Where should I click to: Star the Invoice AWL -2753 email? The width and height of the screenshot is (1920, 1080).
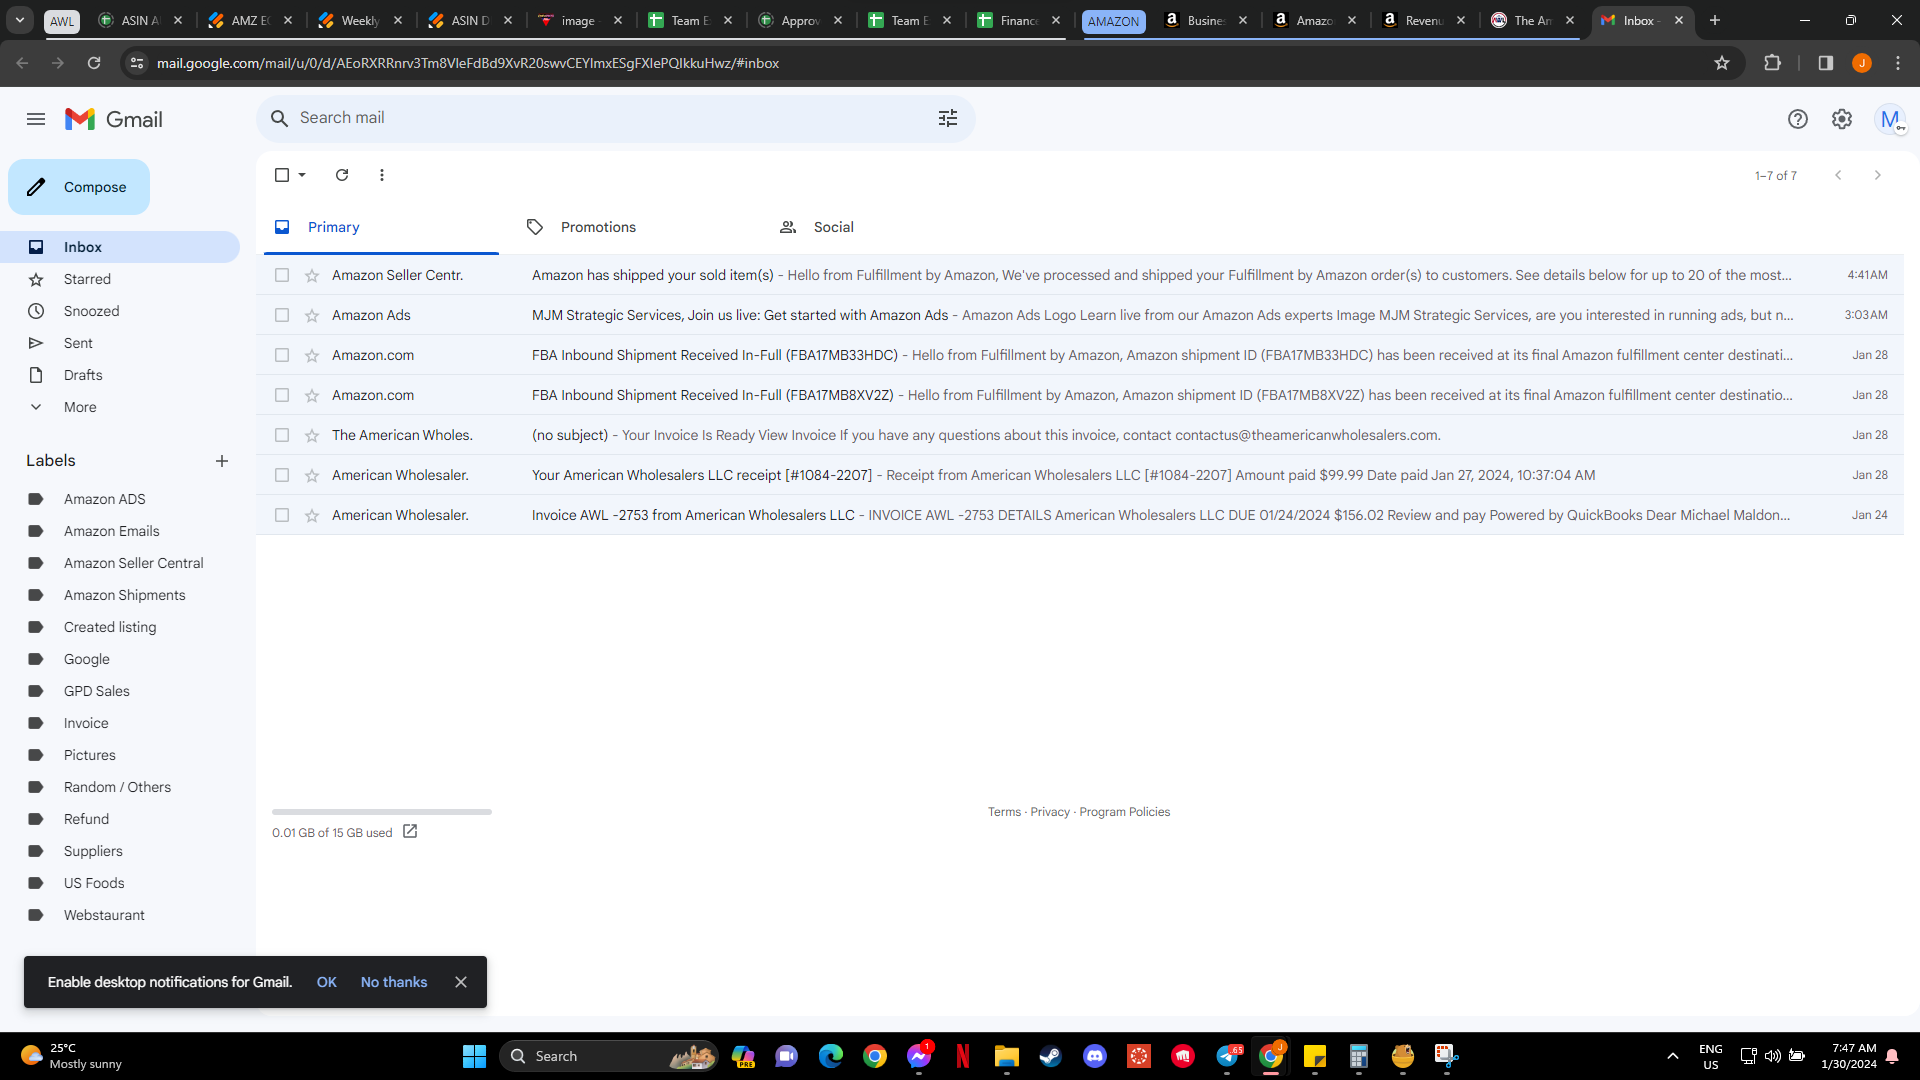(x=312, y=515)
